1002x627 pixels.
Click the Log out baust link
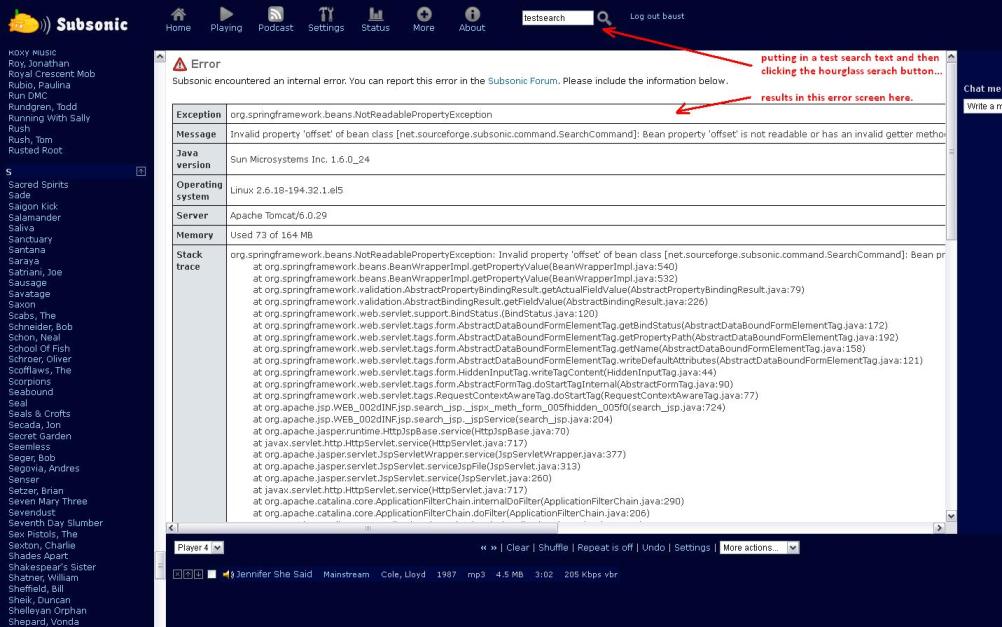(x=658, y=17)
